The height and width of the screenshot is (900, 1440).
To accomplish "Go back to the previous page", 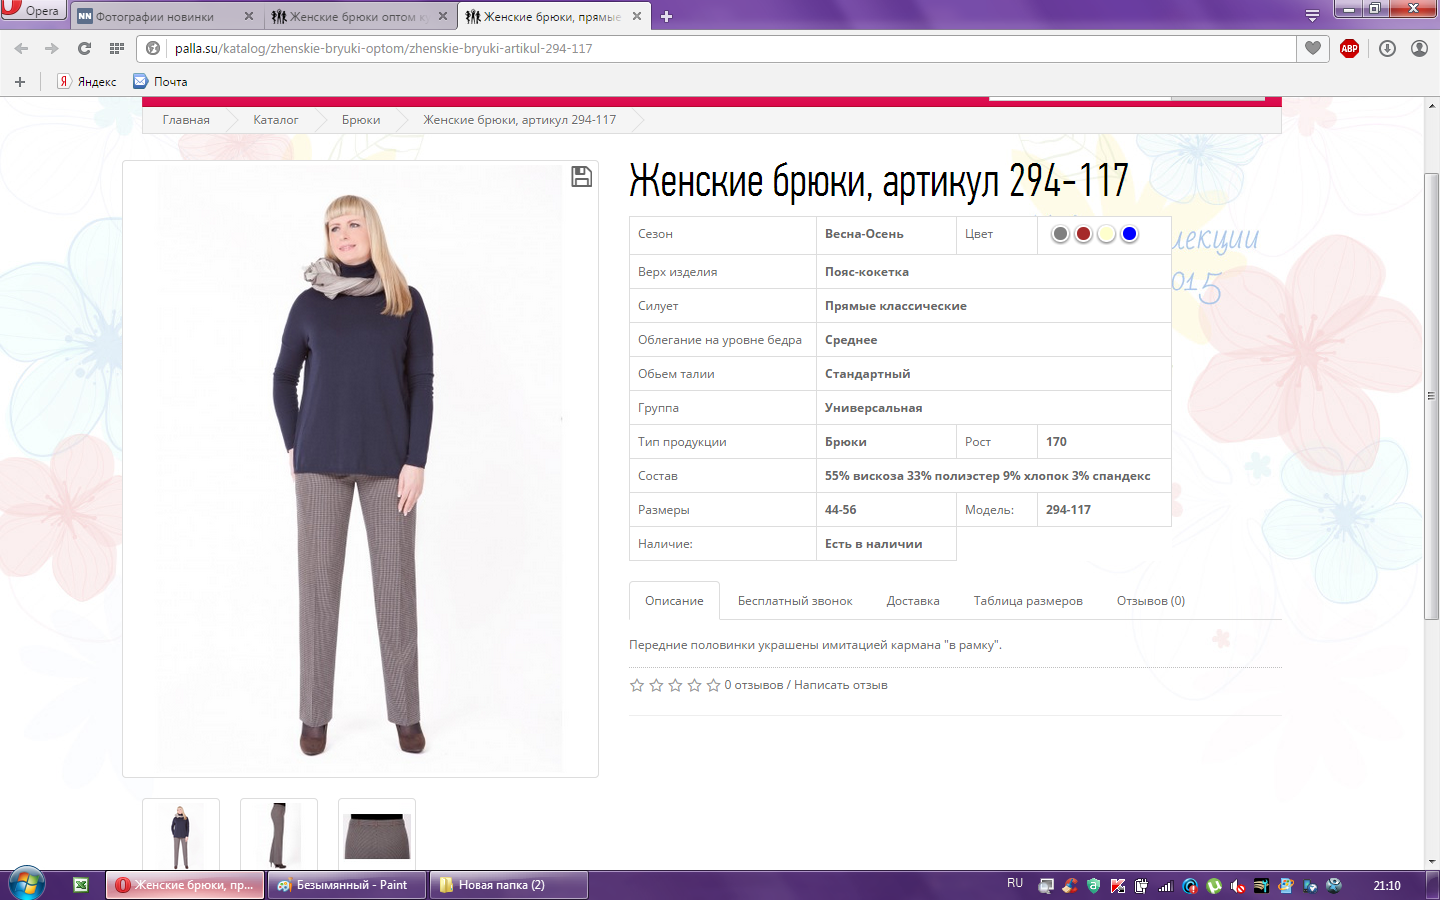I will click(x=21, y=48).
